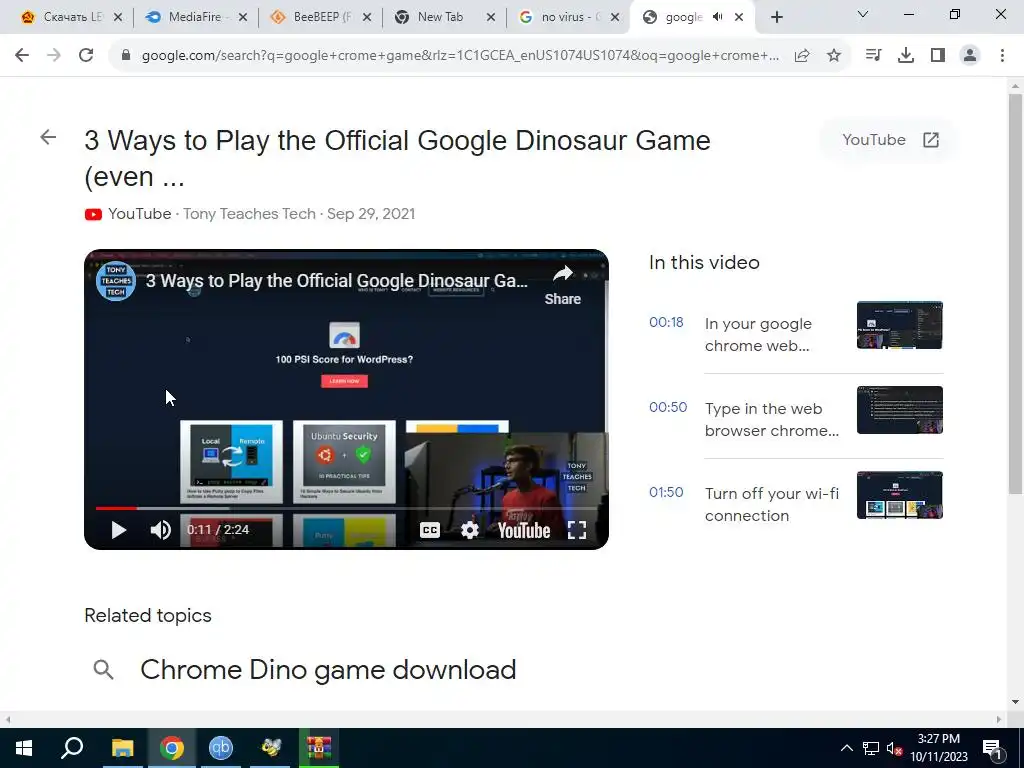Viewport: 1024px width, 768px height.
Task: Open qBittorrent from the taskbar
Action: (x=221, y=748)
